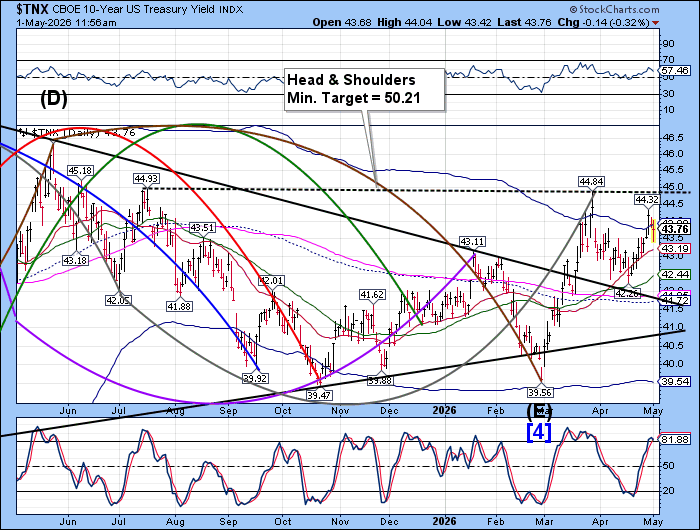Click the 43.76 last price tag

coord(675,229)
